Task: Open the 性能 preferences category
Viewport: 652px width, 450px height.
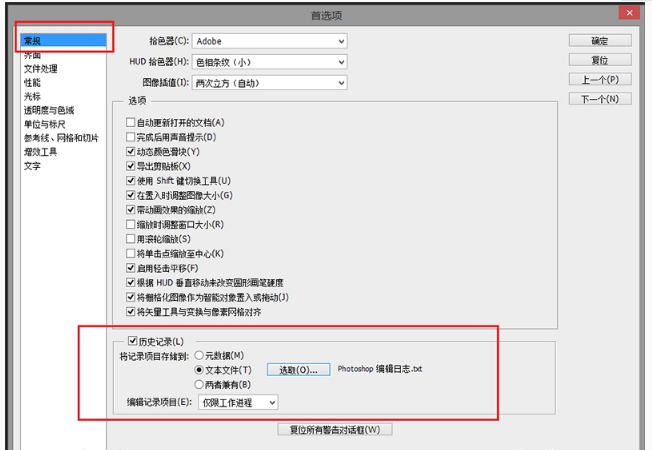Action: (x=33, y=83)
